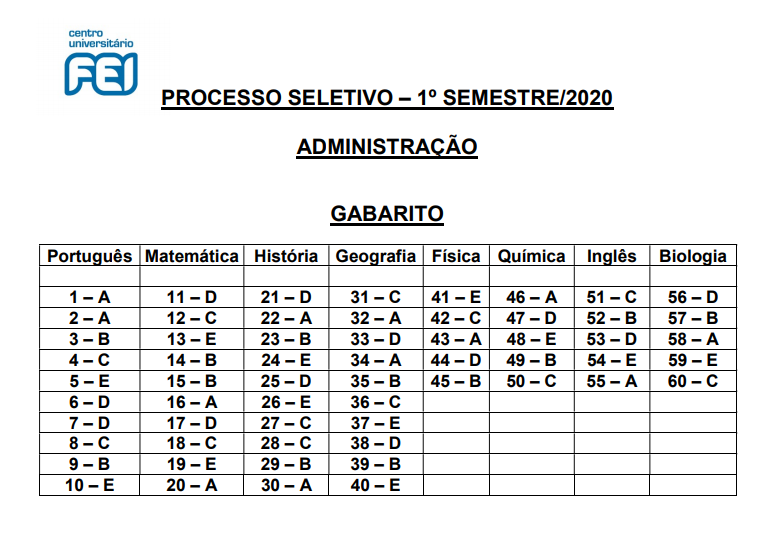Click the answer cell 20 – A
This screenshot has width=770, height=533.
tap(192, 485)
